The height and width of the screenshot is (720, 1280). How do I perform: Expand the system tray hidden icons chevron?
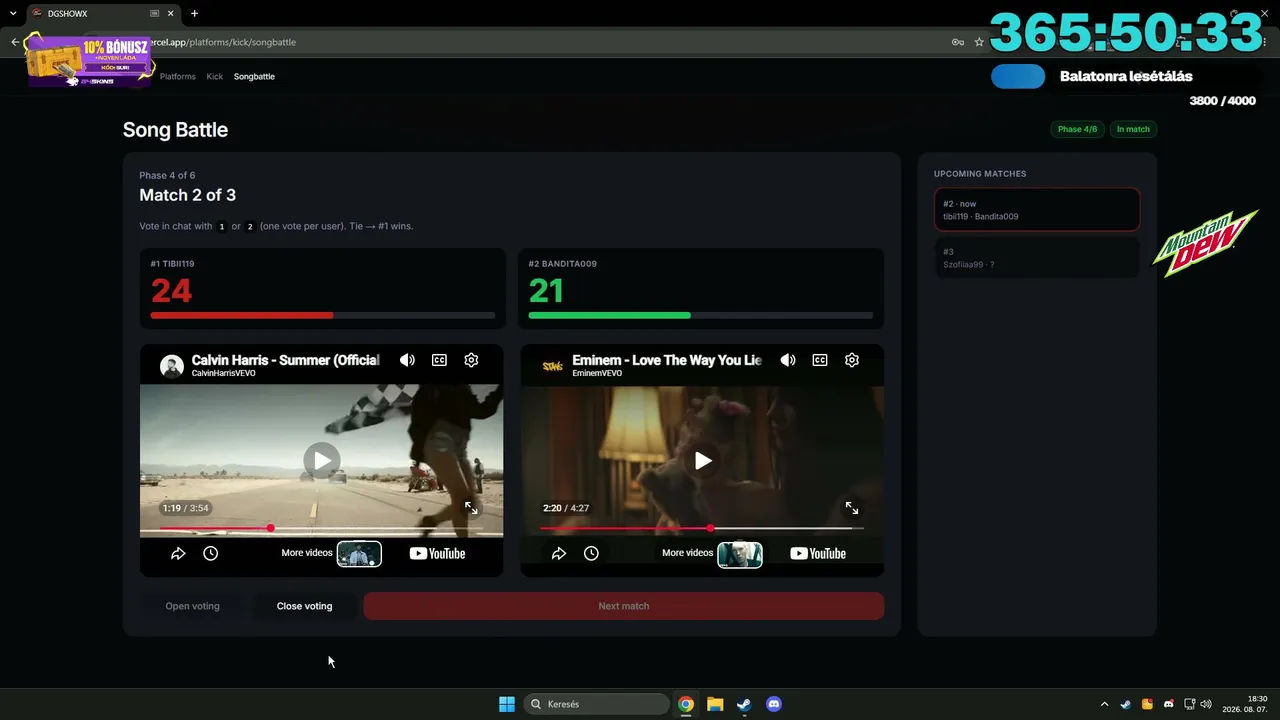click(x=1104, y=704)
